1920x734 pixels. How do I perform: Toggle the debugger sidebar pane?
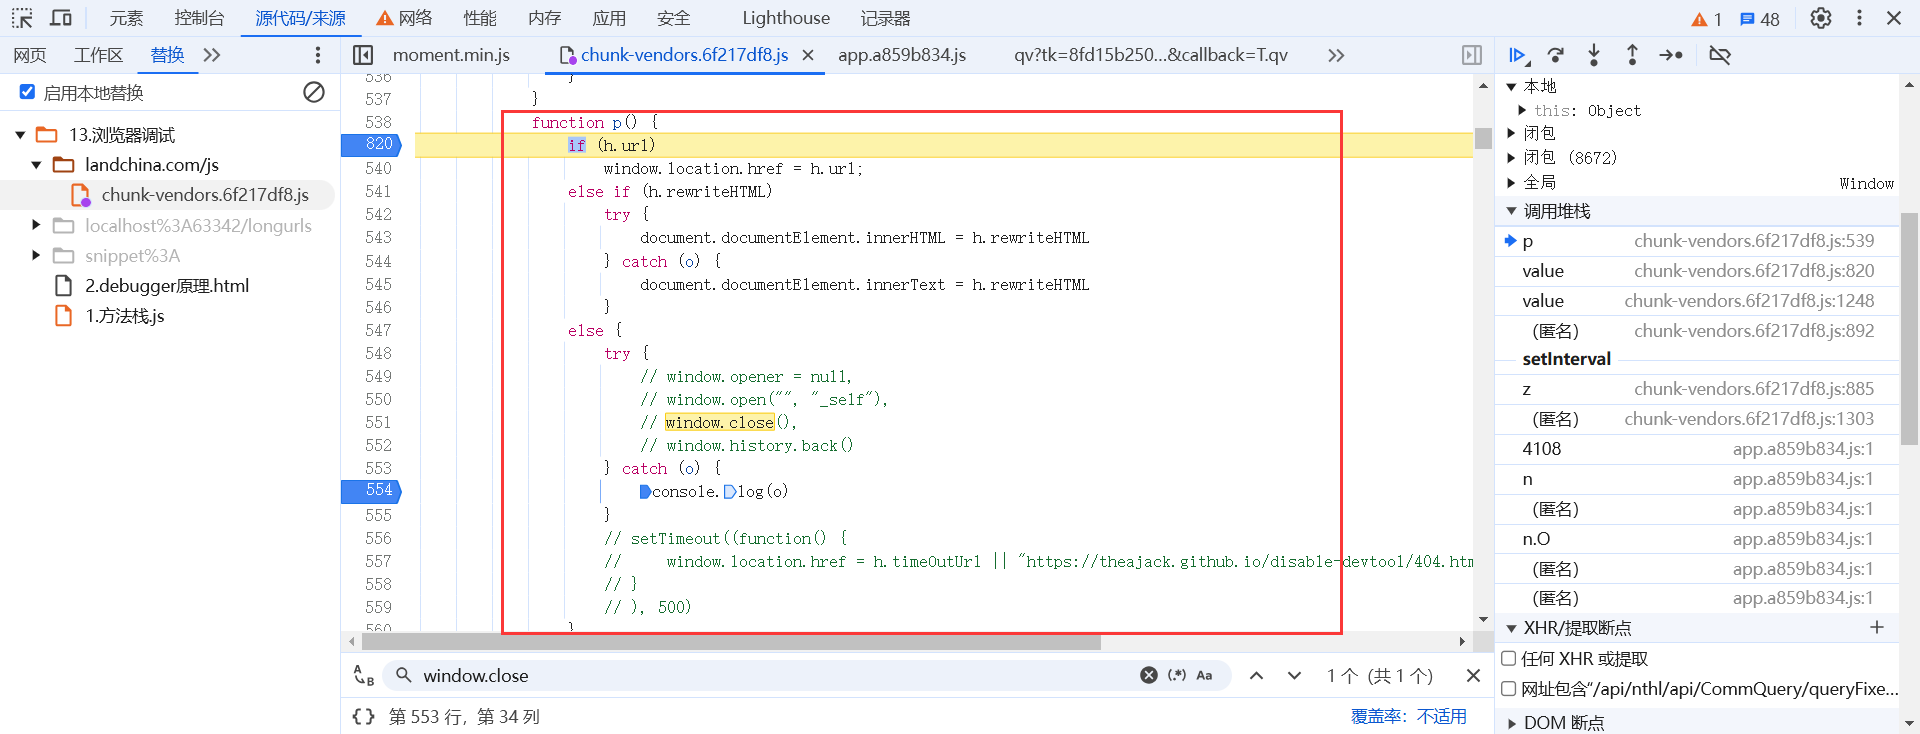click(x=1472, y=55)
